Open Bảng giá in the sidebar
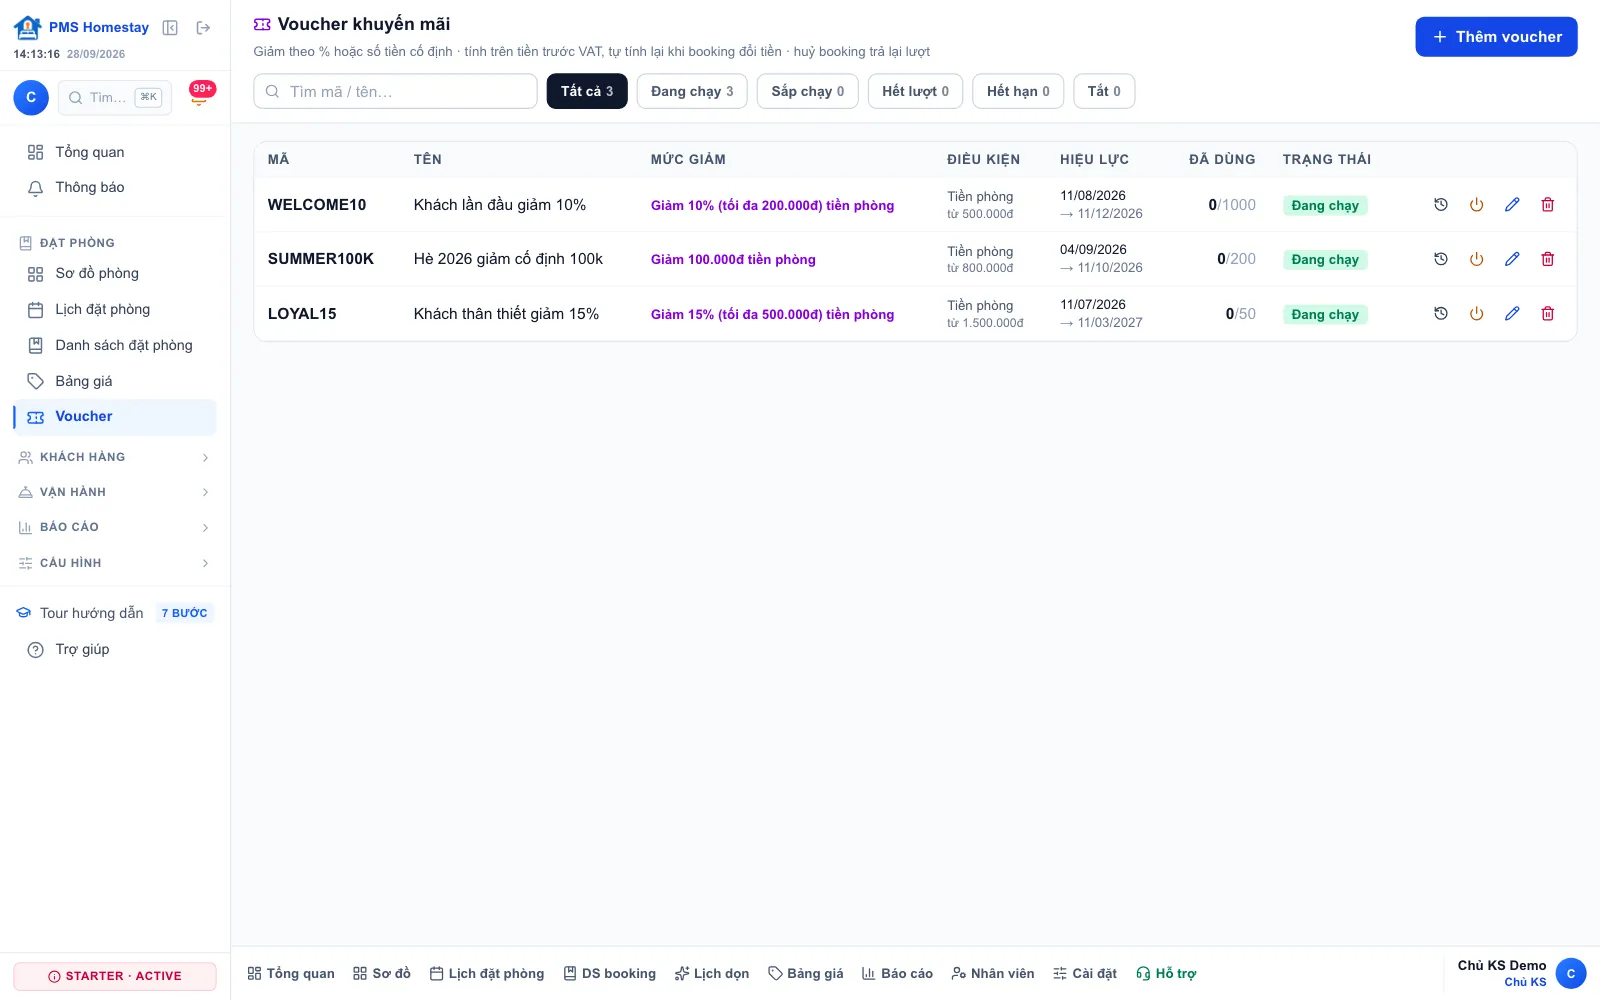 point(115,381)
